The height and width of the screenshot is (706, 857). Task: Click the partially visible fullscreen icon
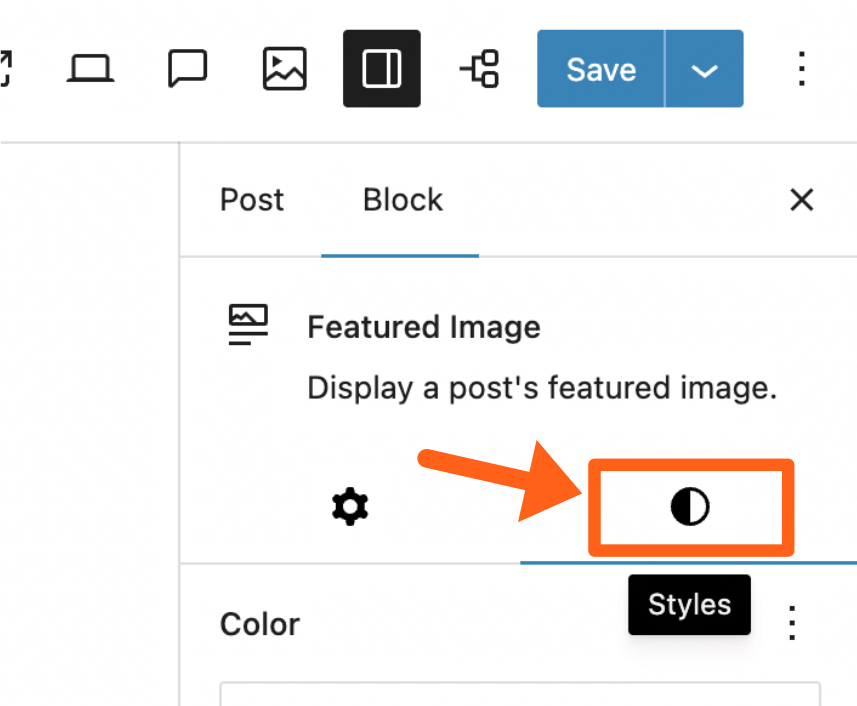click(5, 69)
